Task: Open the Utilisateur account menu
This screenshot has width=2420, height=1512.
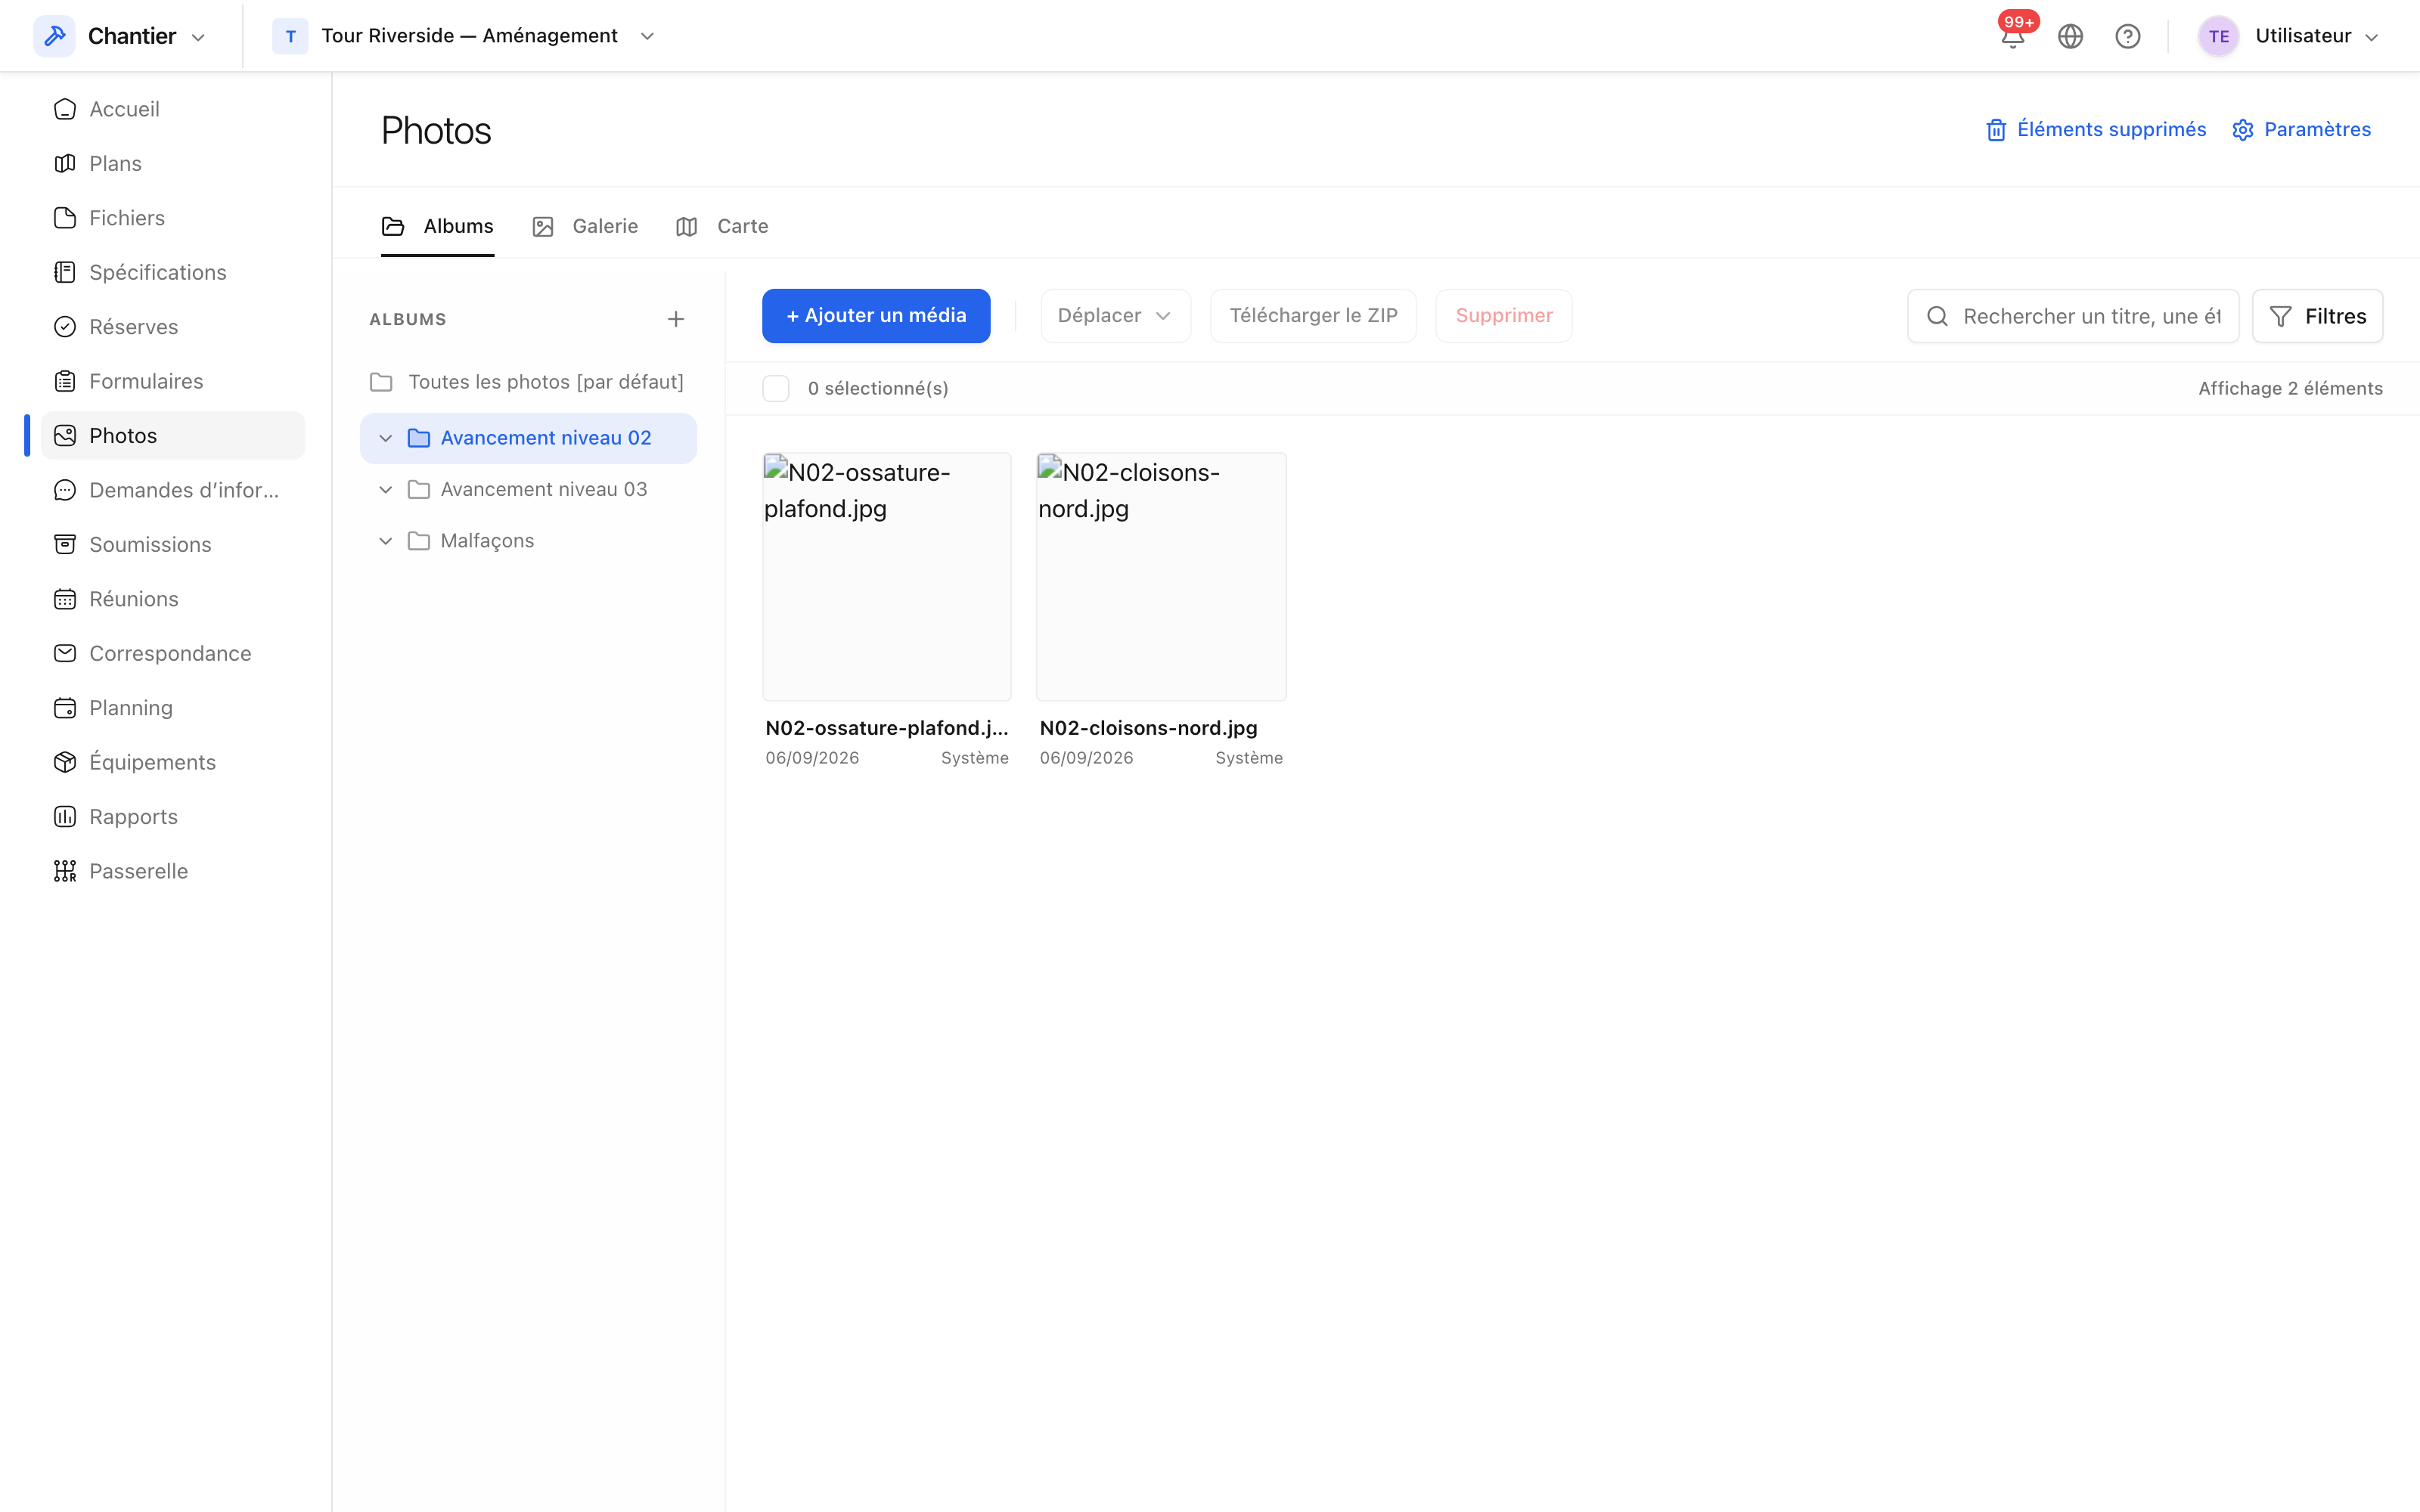Action: [x=2288, y=36]
